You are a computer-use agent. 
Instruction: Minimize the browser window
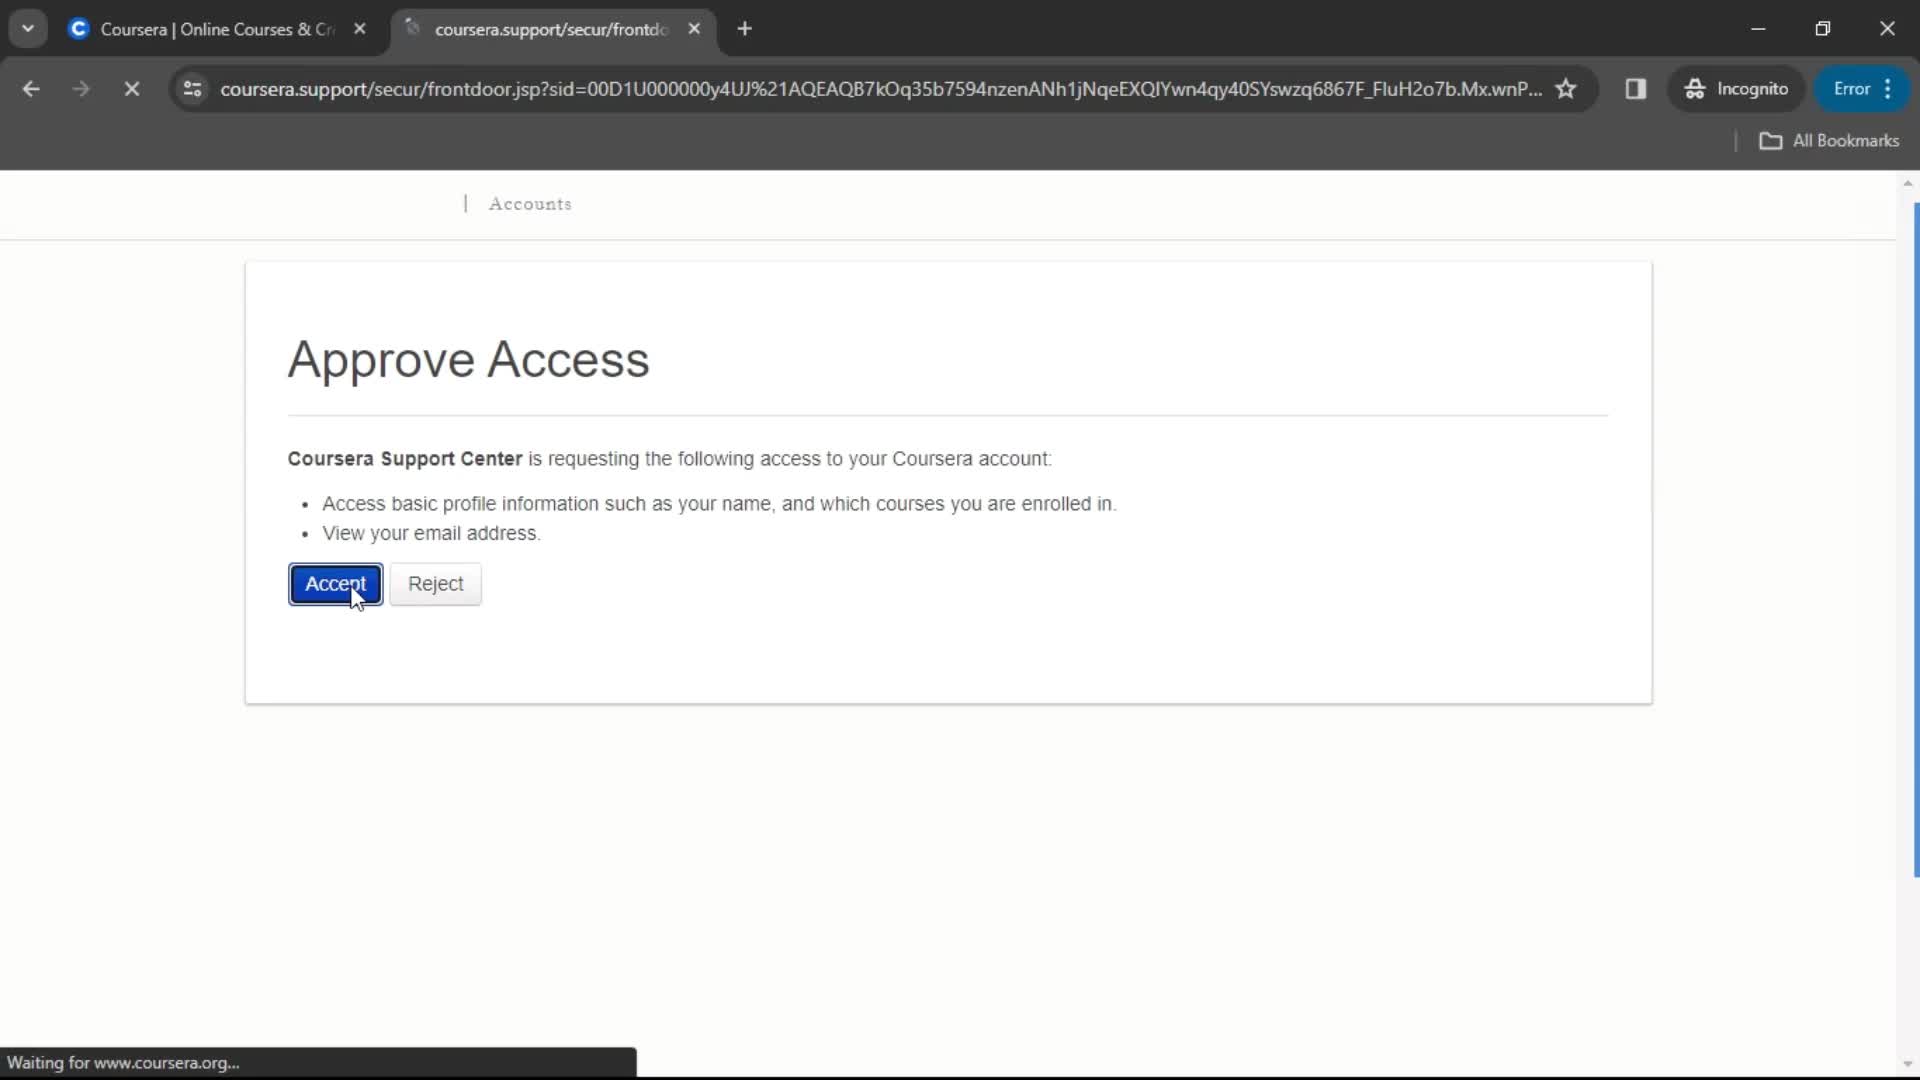1758,29
